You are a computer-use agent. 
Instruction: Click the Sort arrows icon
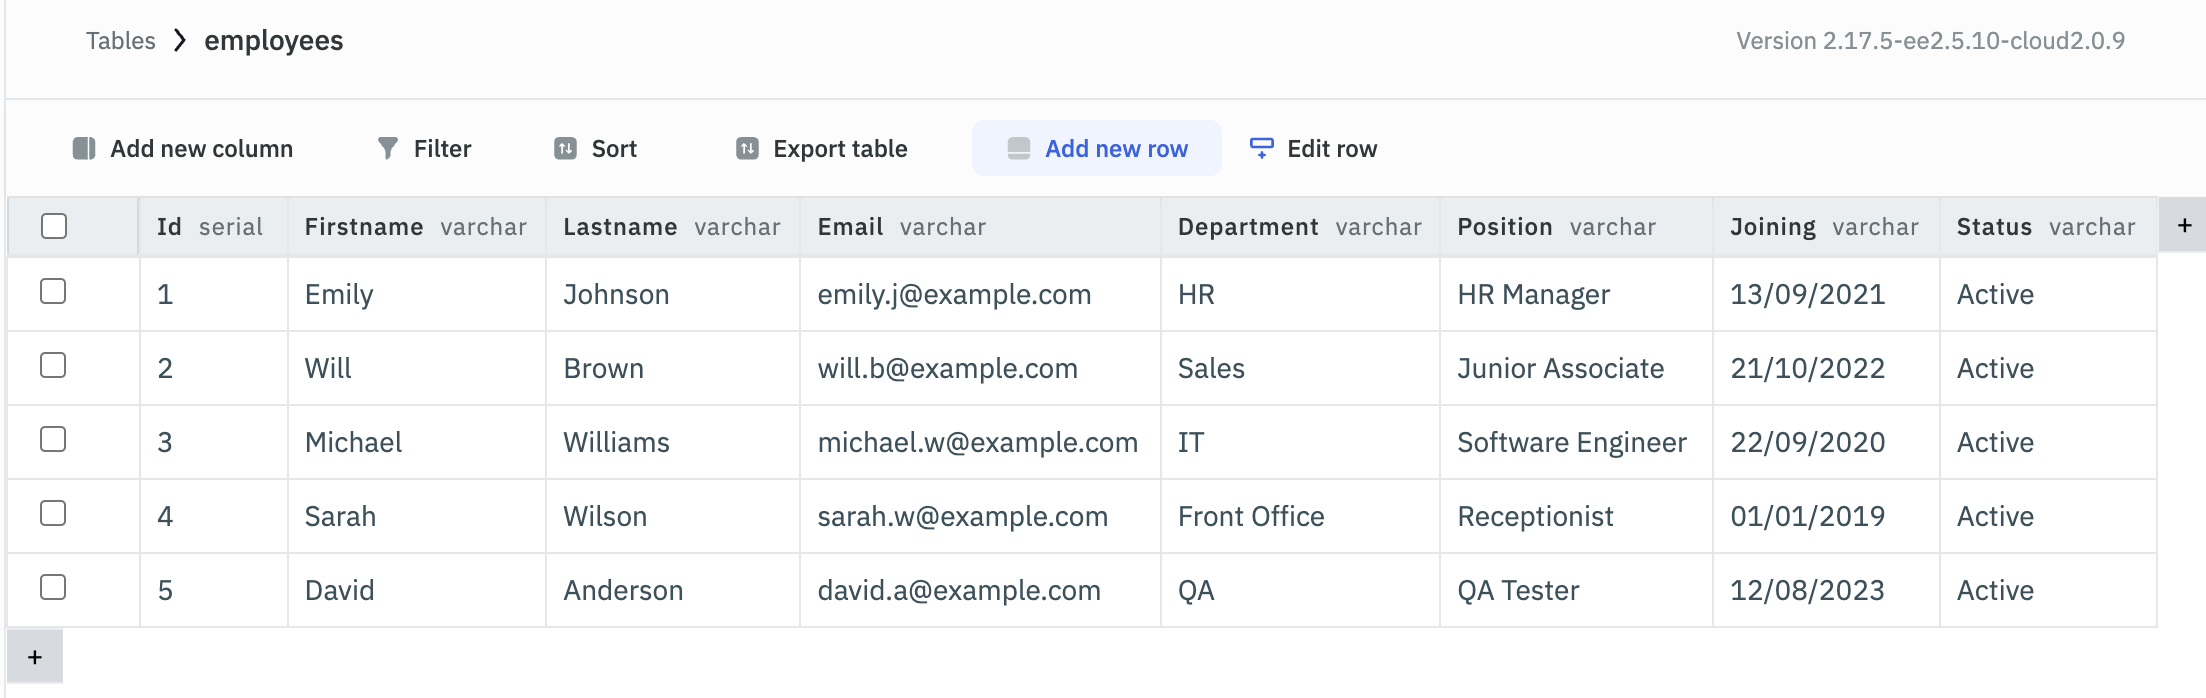click(566, 149)
